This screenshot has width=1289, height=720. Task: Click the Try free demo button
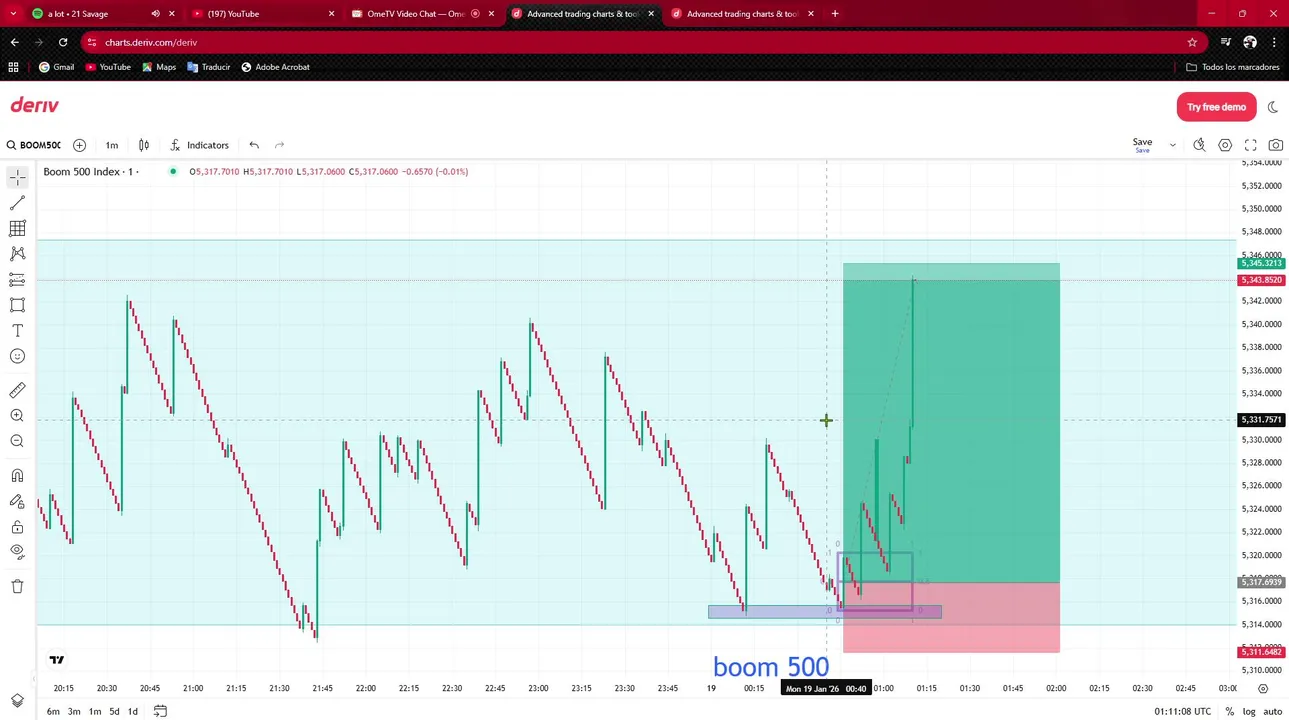[1216, 107]
